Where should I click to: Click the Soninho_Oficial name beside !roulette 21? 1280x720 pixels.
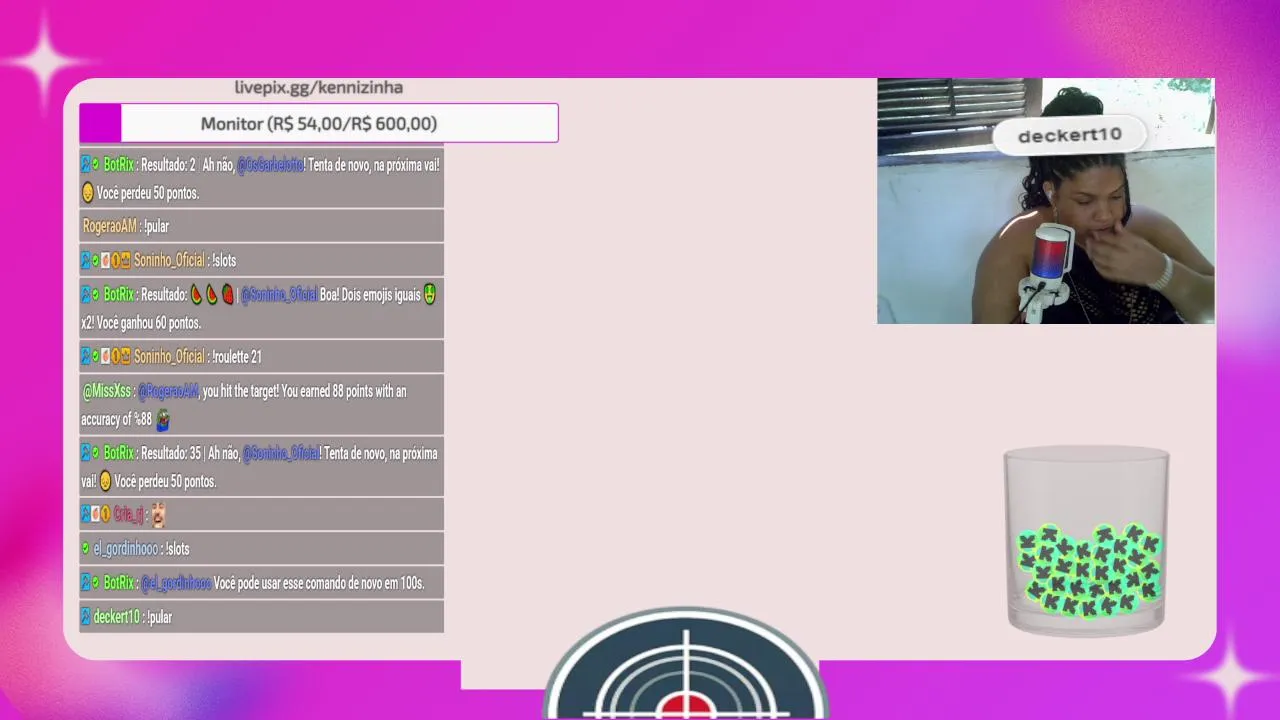169,357
